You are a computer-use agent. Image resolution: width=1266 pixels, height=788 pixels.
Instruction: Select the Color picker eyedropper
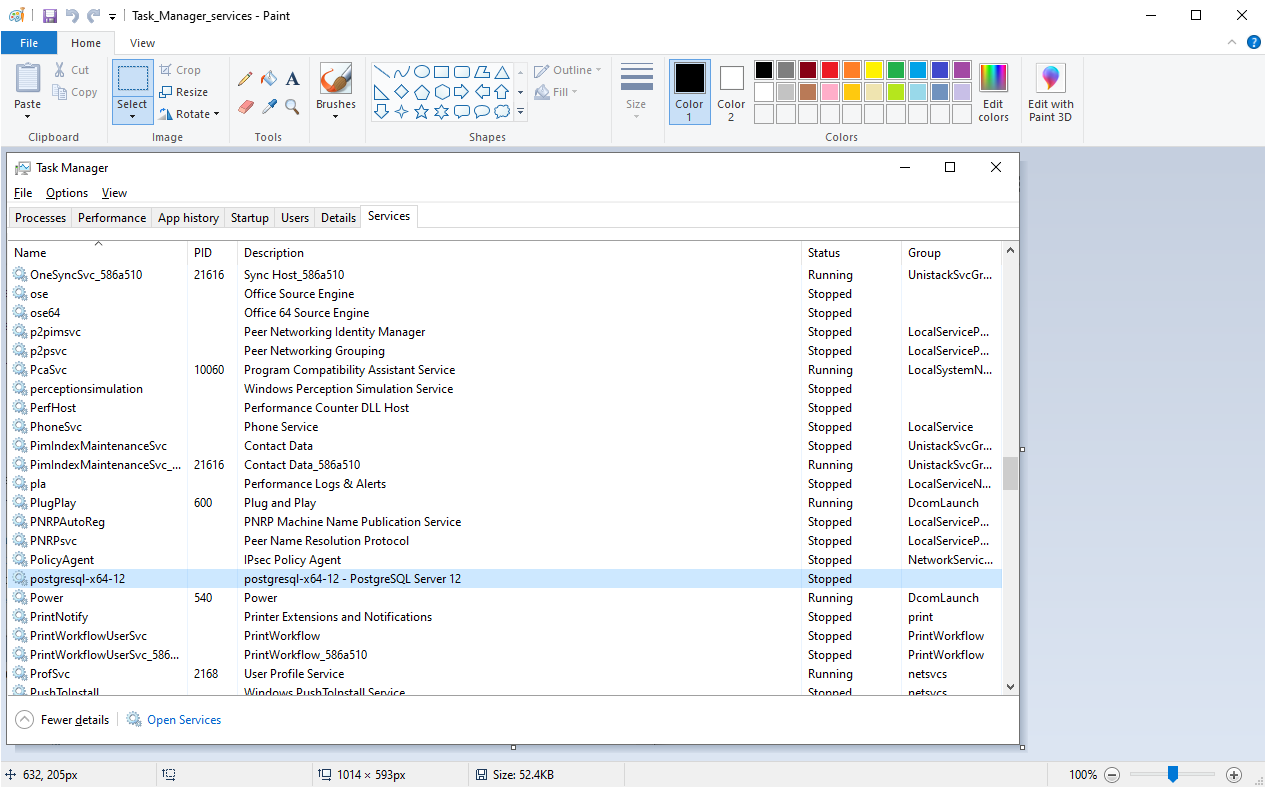pyautogui.click(x=268, y=106)
